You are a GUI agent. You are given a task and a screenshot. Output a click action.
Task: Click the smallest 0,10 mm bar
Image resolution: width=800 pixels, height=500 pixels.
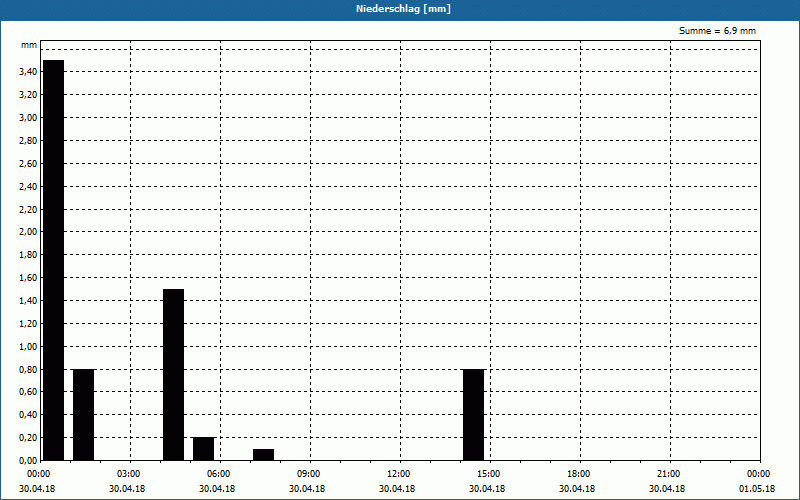coord(263,455)
